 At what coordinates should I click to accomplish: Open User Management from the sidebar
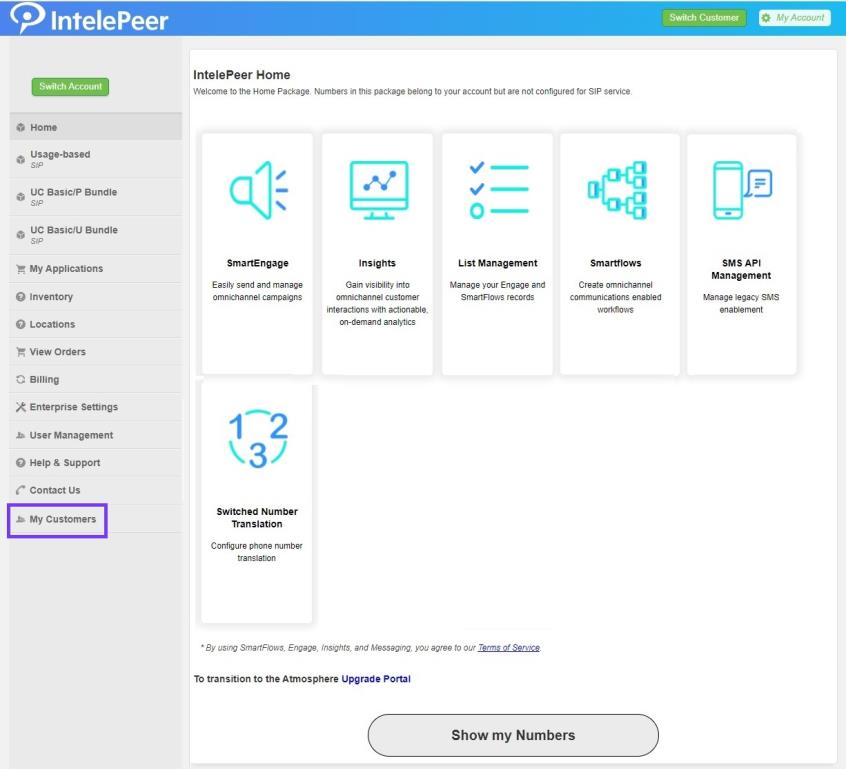click(95, 435)
